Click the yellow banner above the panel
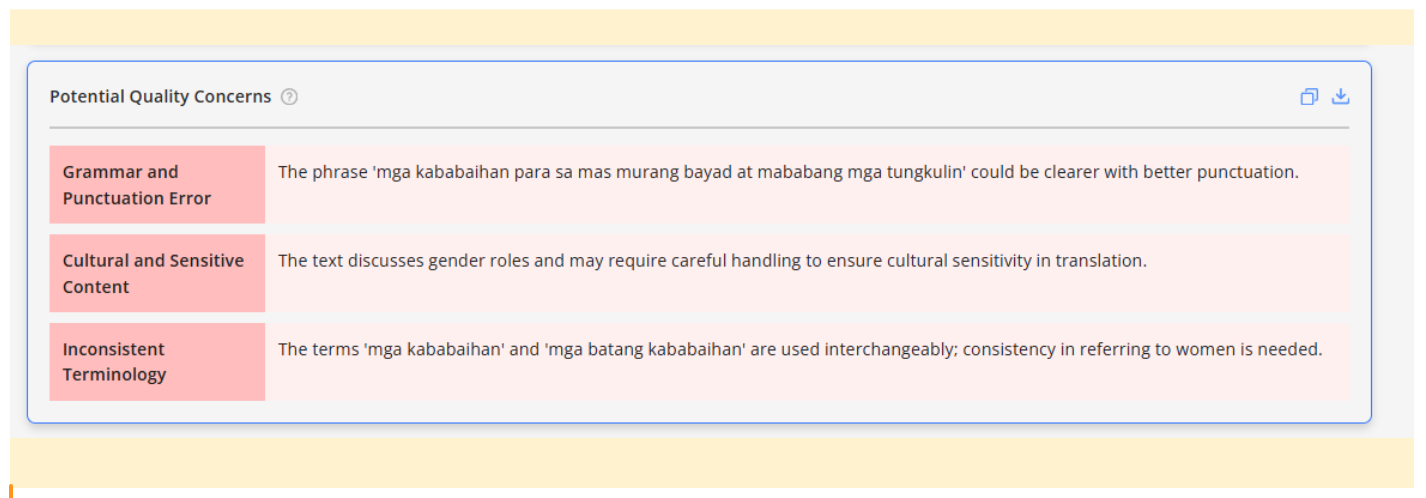Viewport: 1426px width, 498px height. tap(712, 27)
